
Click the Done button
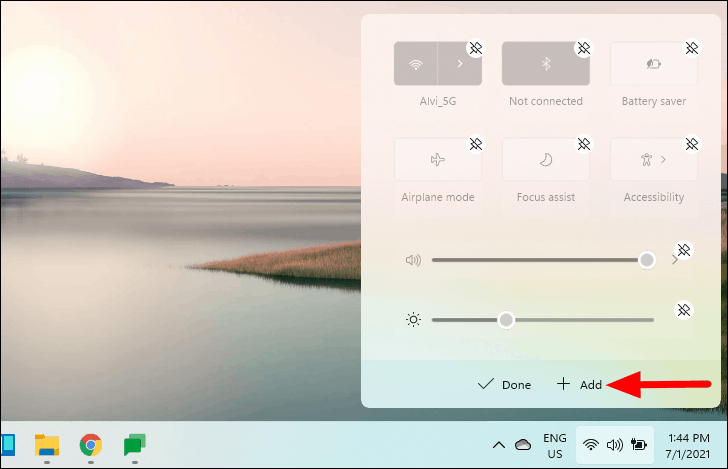504,384
